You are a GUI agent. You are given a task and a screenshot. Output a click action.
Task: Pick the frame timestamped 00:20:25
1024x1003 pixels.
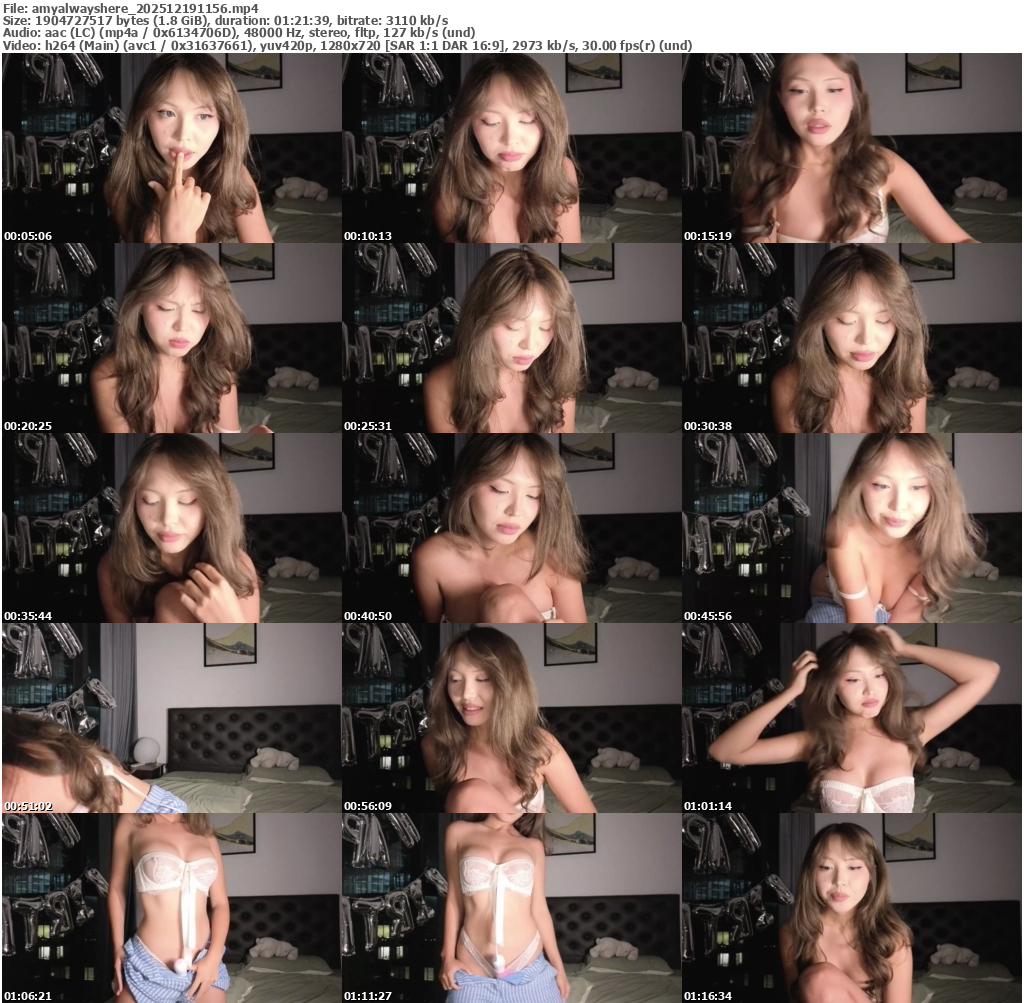point(171,338)
